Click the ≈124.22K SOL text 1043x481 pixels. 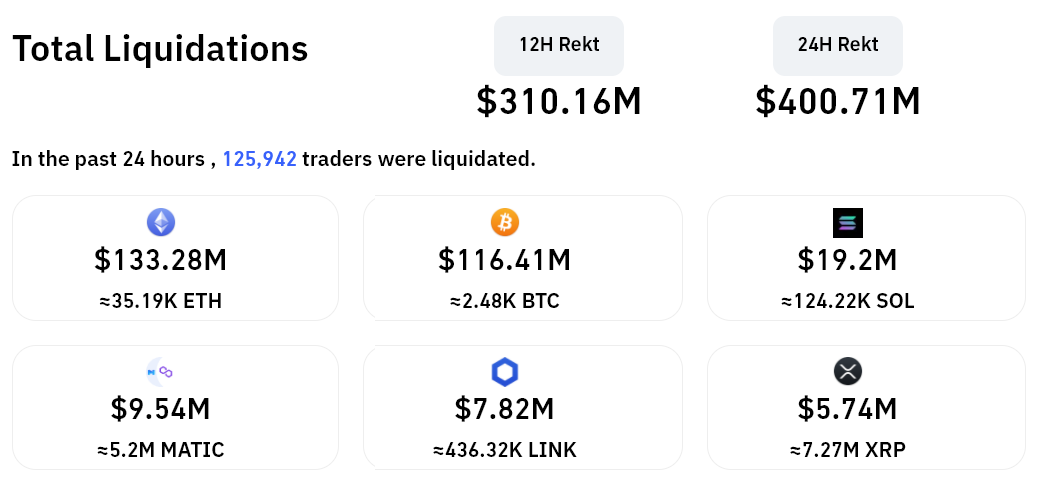point(847,301)
